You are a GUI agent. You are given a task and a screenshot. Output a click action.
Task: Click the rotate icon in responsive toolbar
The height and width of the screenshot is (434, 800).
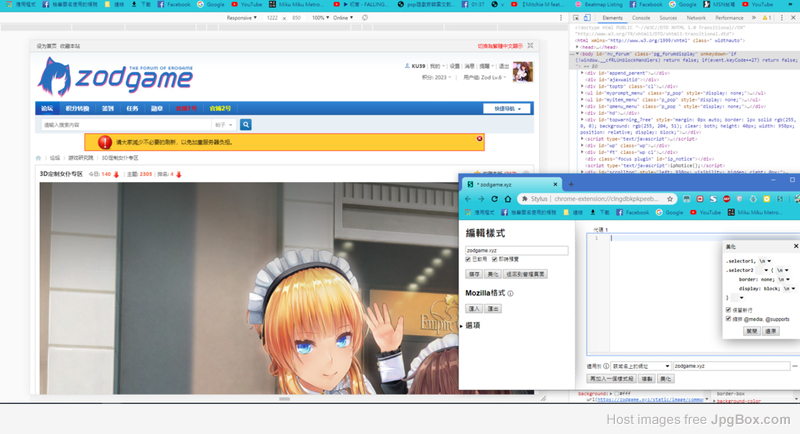pos(365,18)
